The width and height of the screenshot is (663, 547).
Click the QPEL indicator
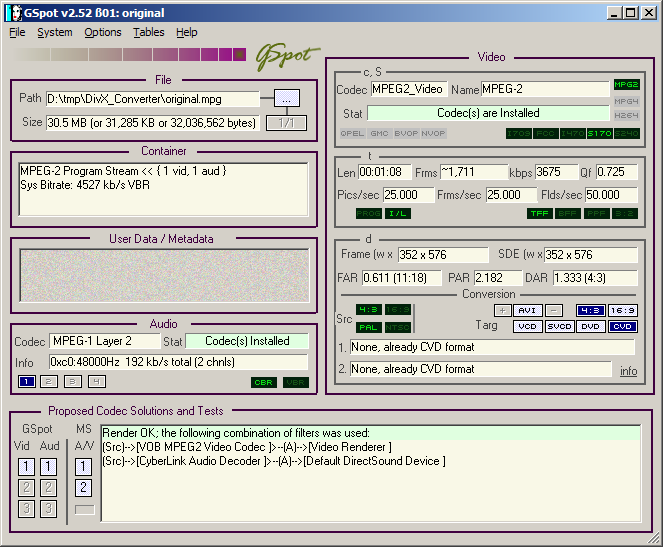pyautogui.click(x=352, y=134)
